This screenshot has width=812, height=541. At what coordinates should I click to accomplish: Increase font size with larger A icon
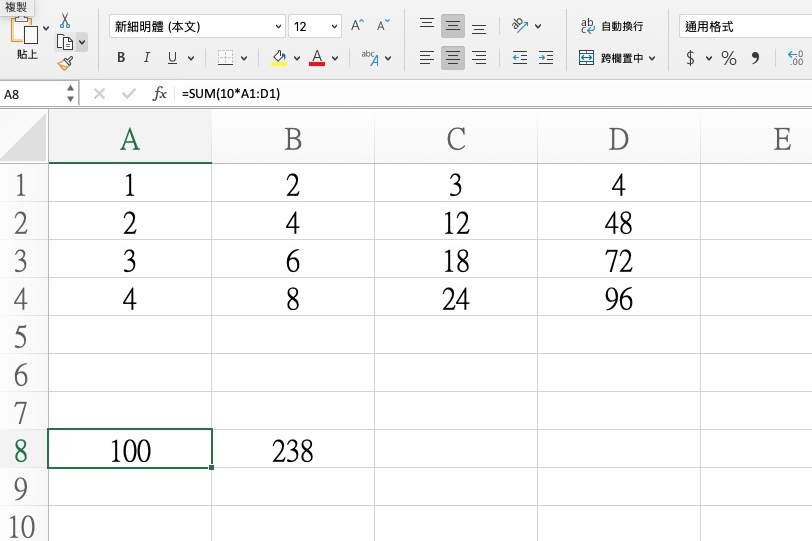click(x=357, y=25)
